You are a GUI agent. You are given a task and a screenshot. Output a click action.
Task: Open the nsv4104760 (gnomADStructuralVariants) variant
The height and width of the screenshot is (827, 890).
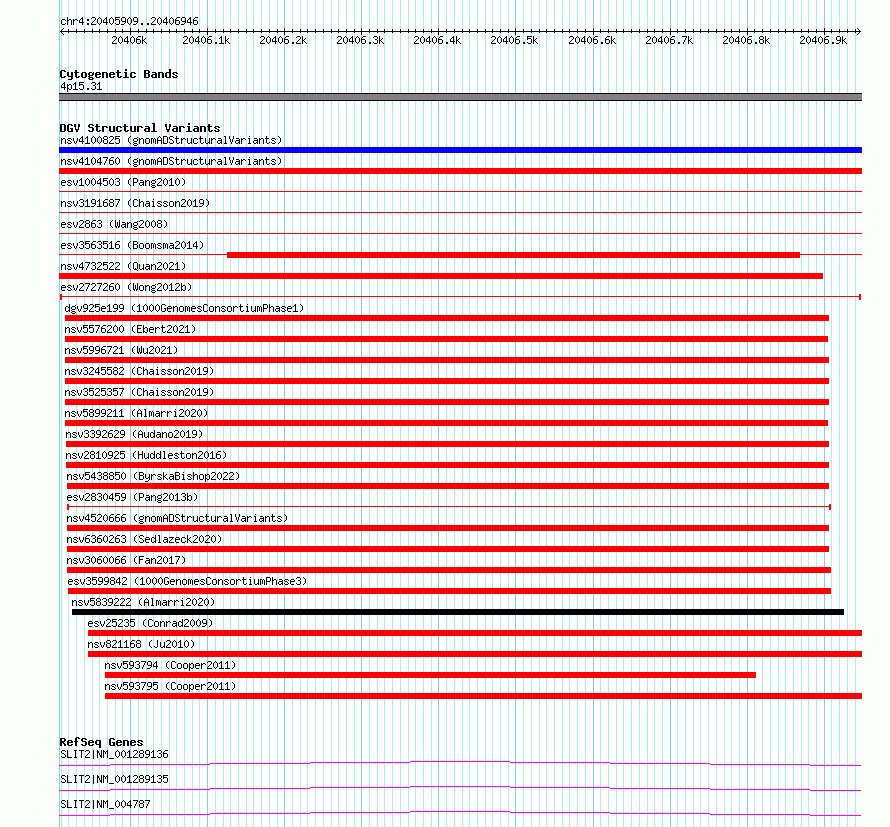171,161
